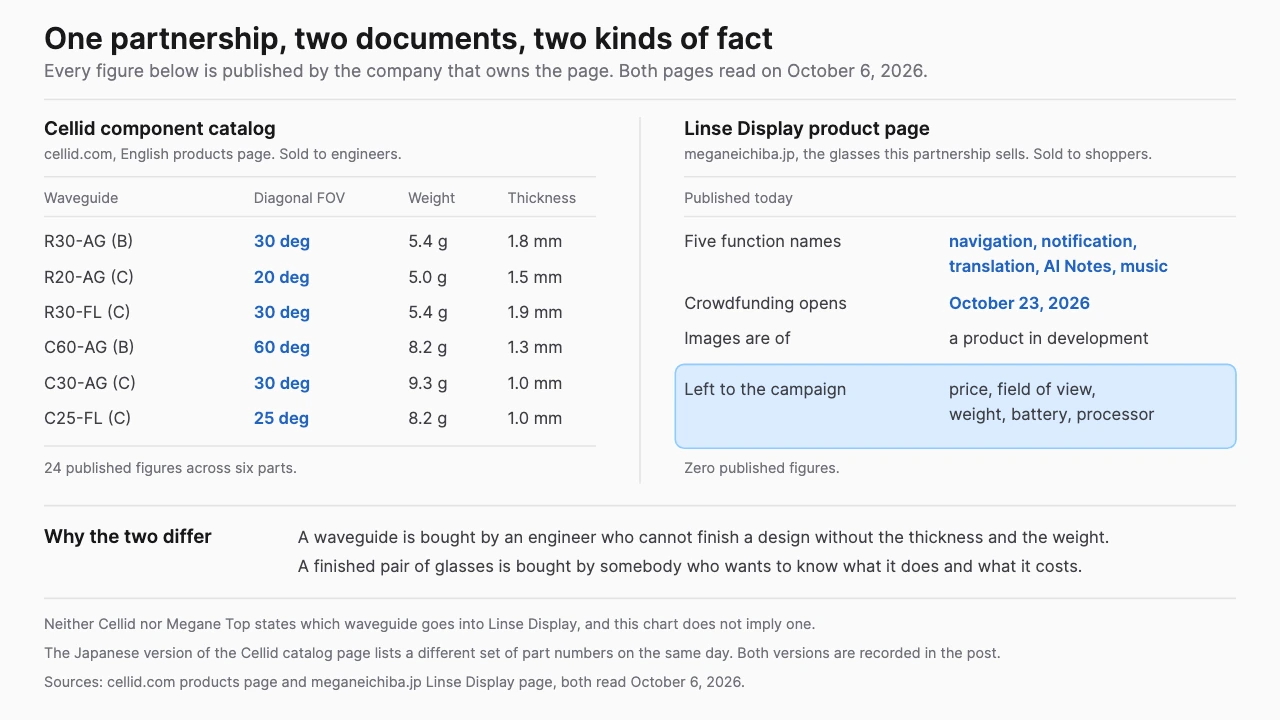
Task: Click '24 published figures across six parts.'
Action: point(170,468)
